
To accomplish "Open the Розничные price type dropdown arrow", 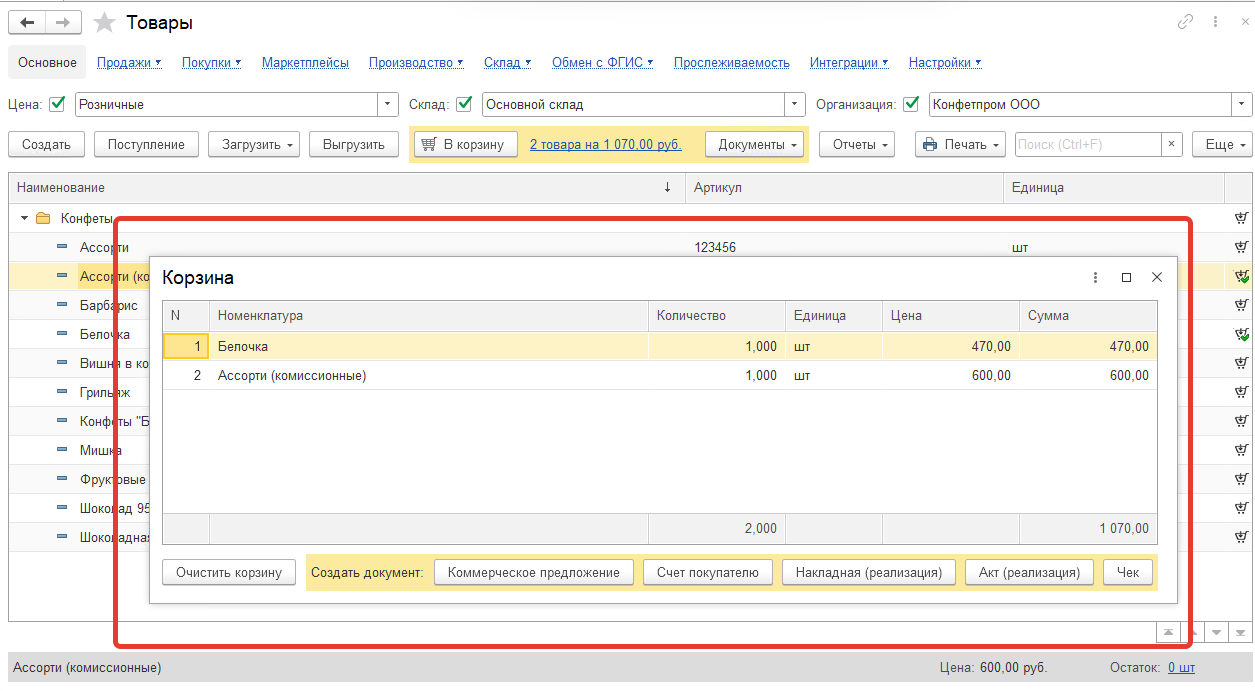I will 389,104.
